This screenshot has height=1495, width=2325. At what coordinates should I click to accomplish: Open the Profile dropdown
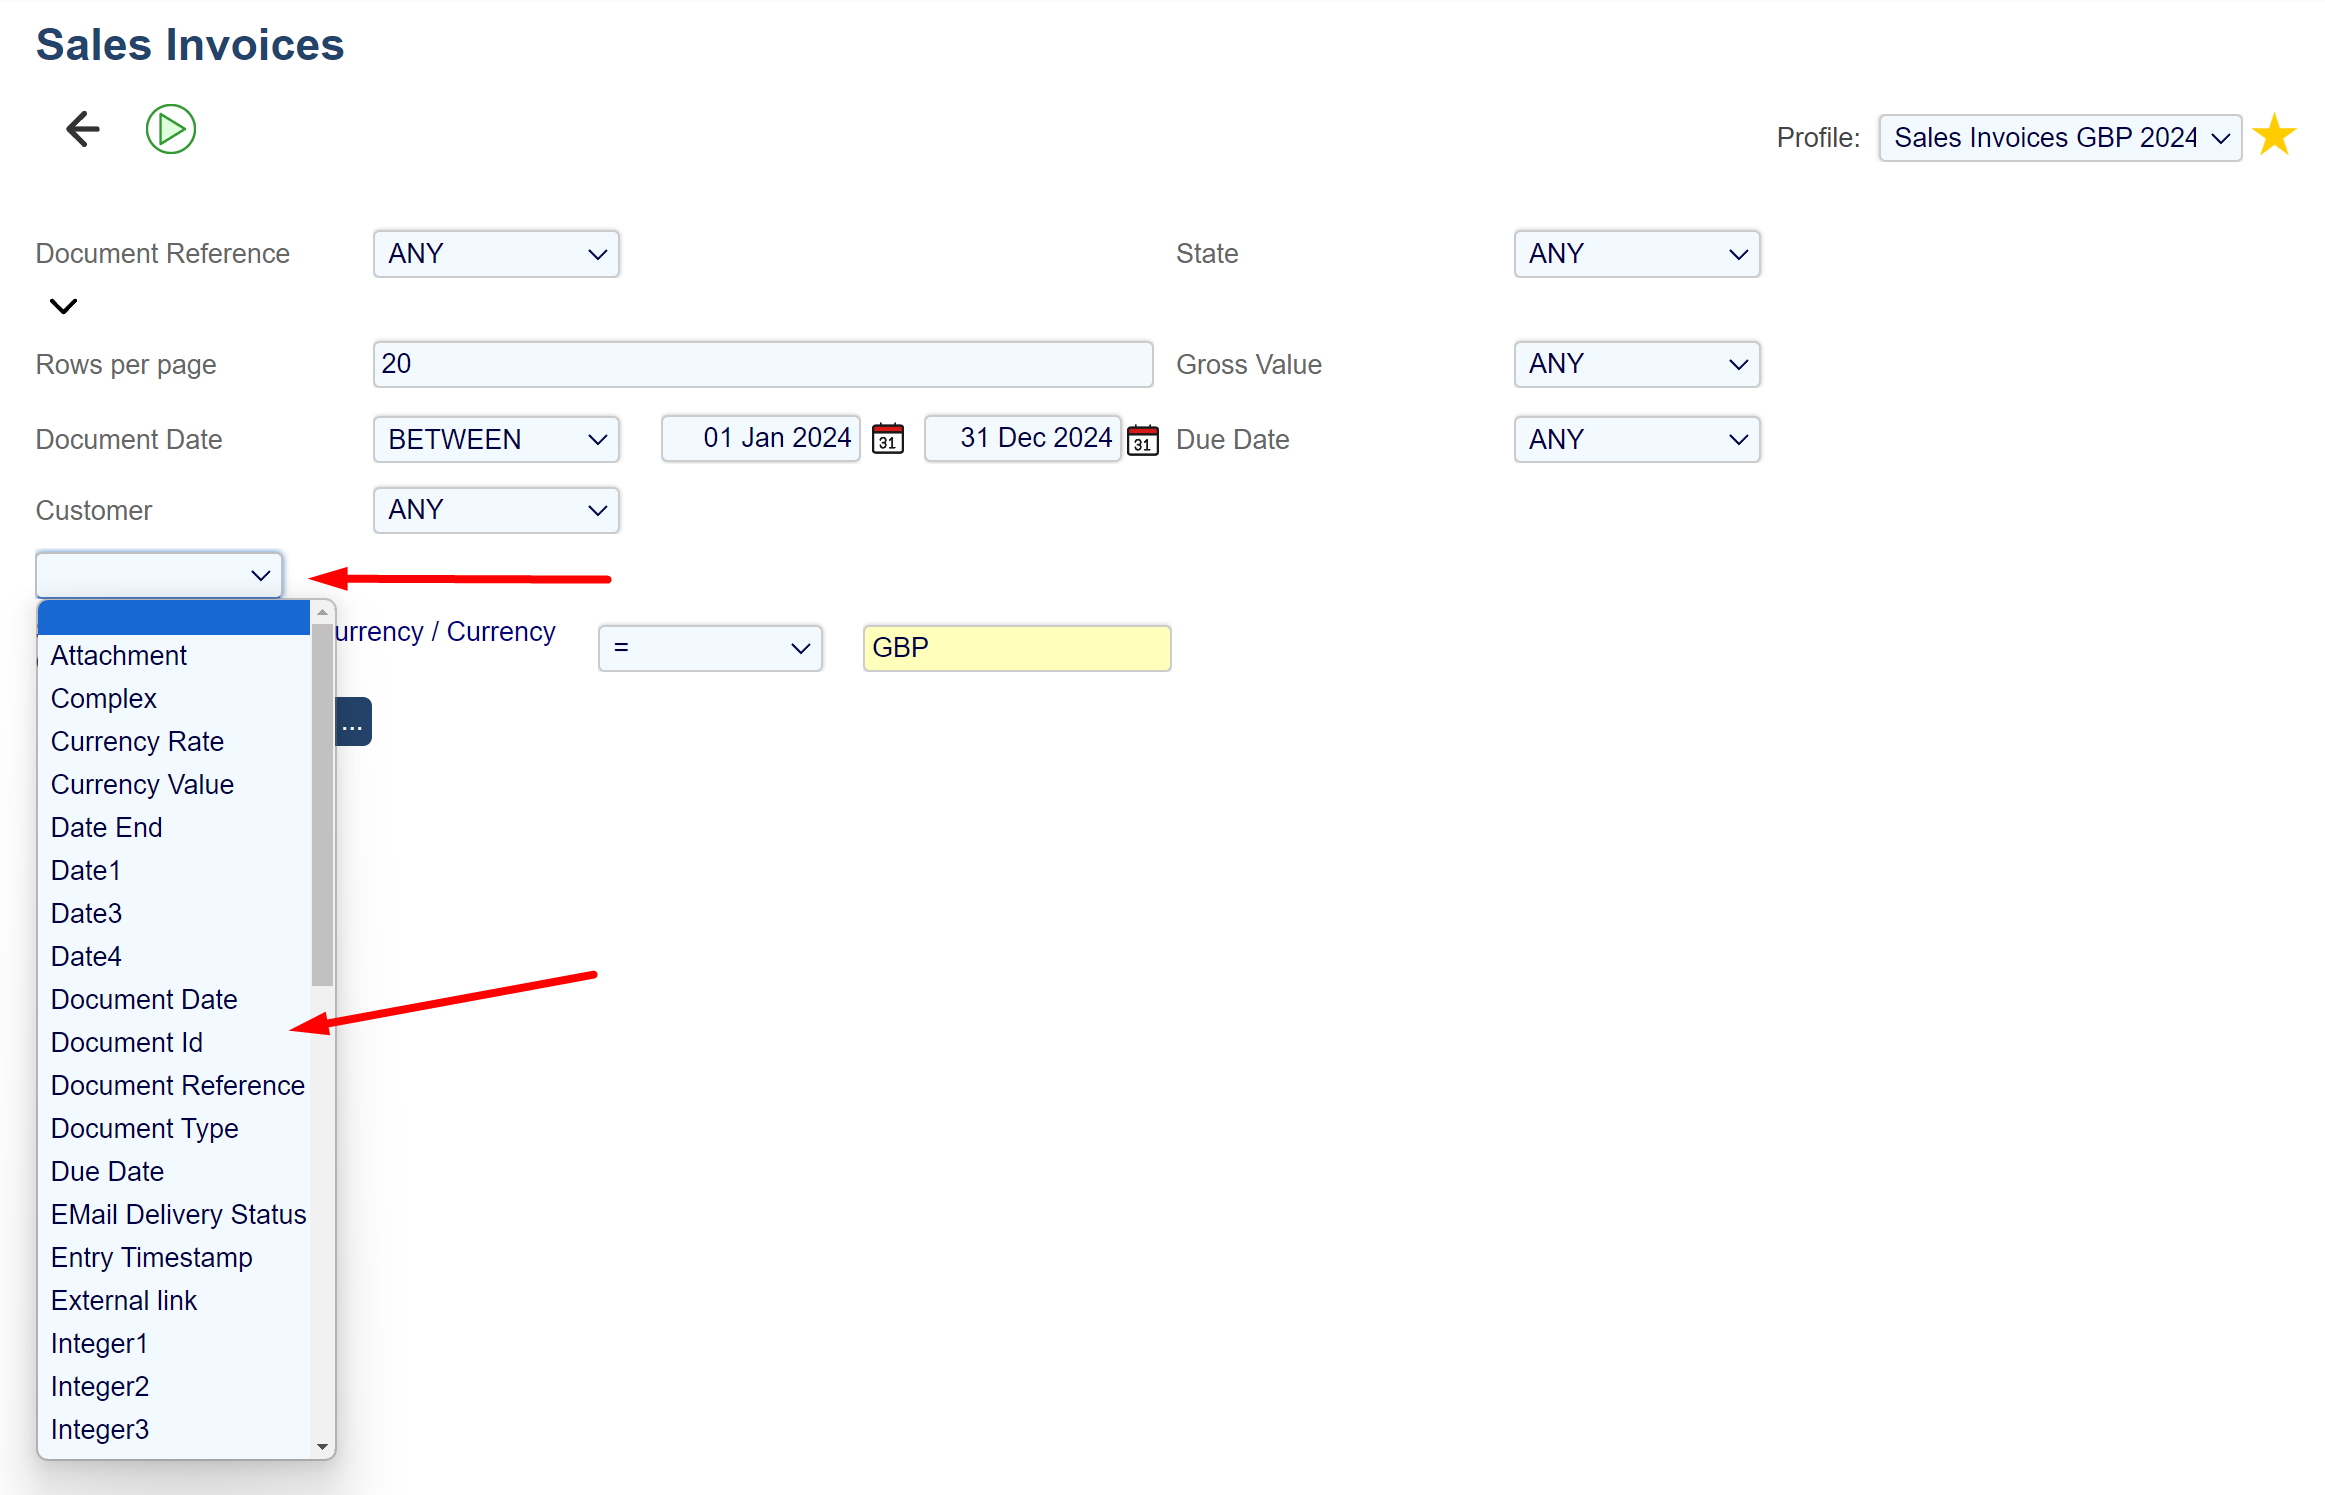pos(2059,137)
